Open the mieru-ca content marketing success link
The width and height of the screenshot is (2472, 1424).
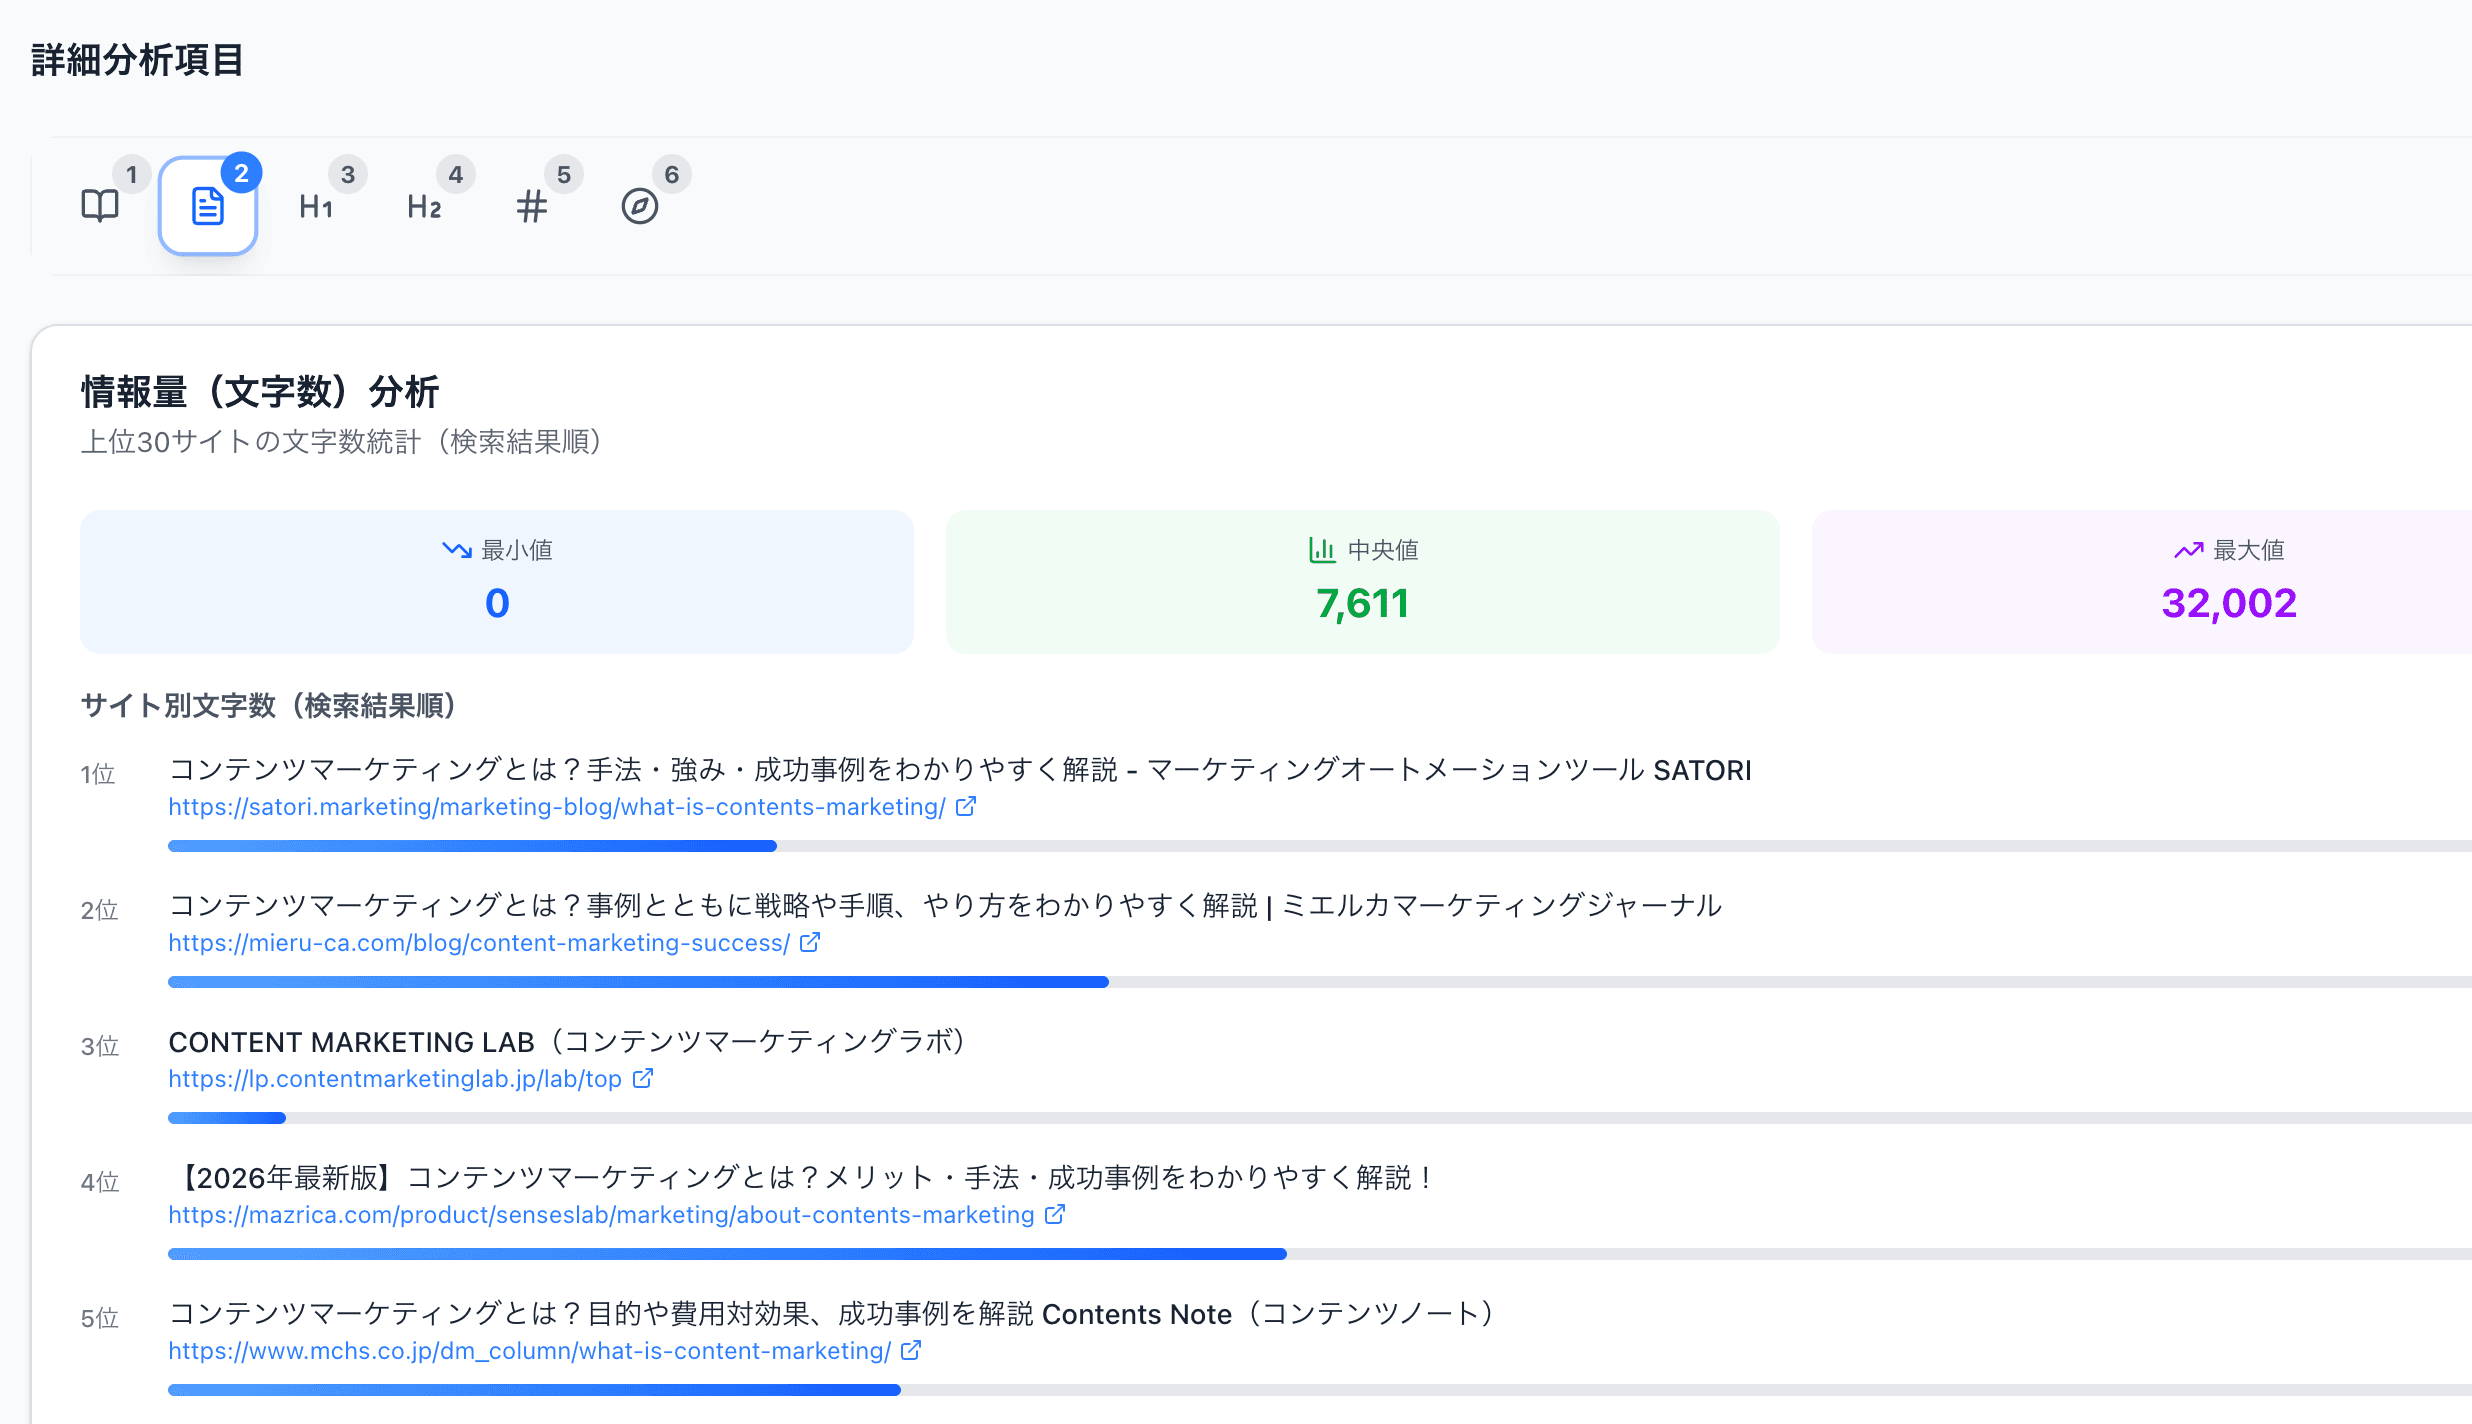pos(478,942)
